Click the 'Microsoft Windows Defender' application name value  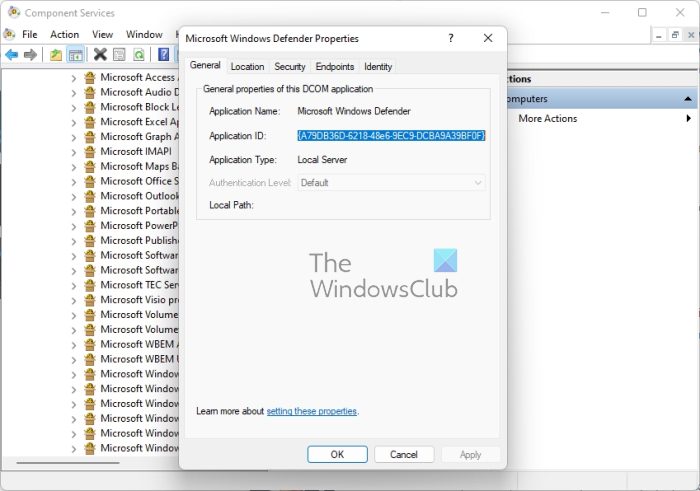(x=354, y=111)
